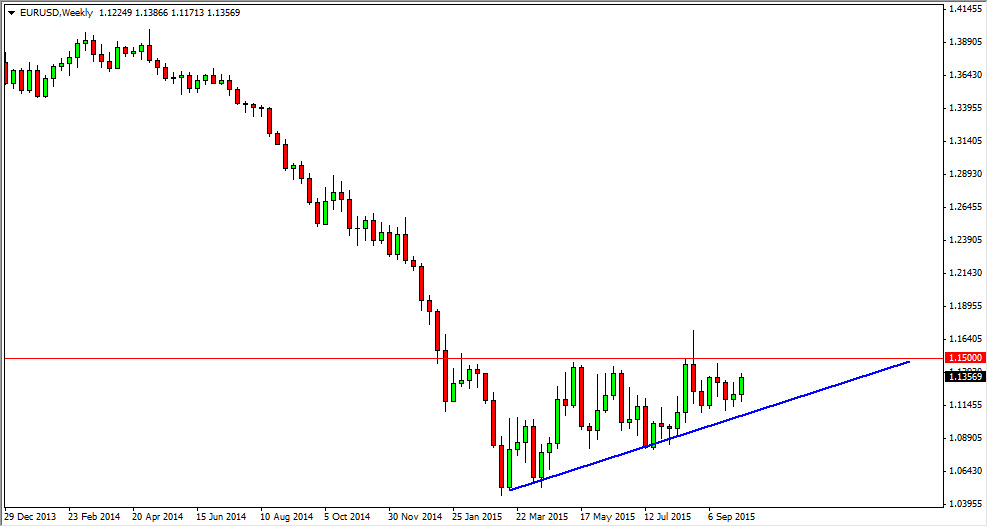
Task: Select the blue ascending trendline
Action: coord(709,425)
